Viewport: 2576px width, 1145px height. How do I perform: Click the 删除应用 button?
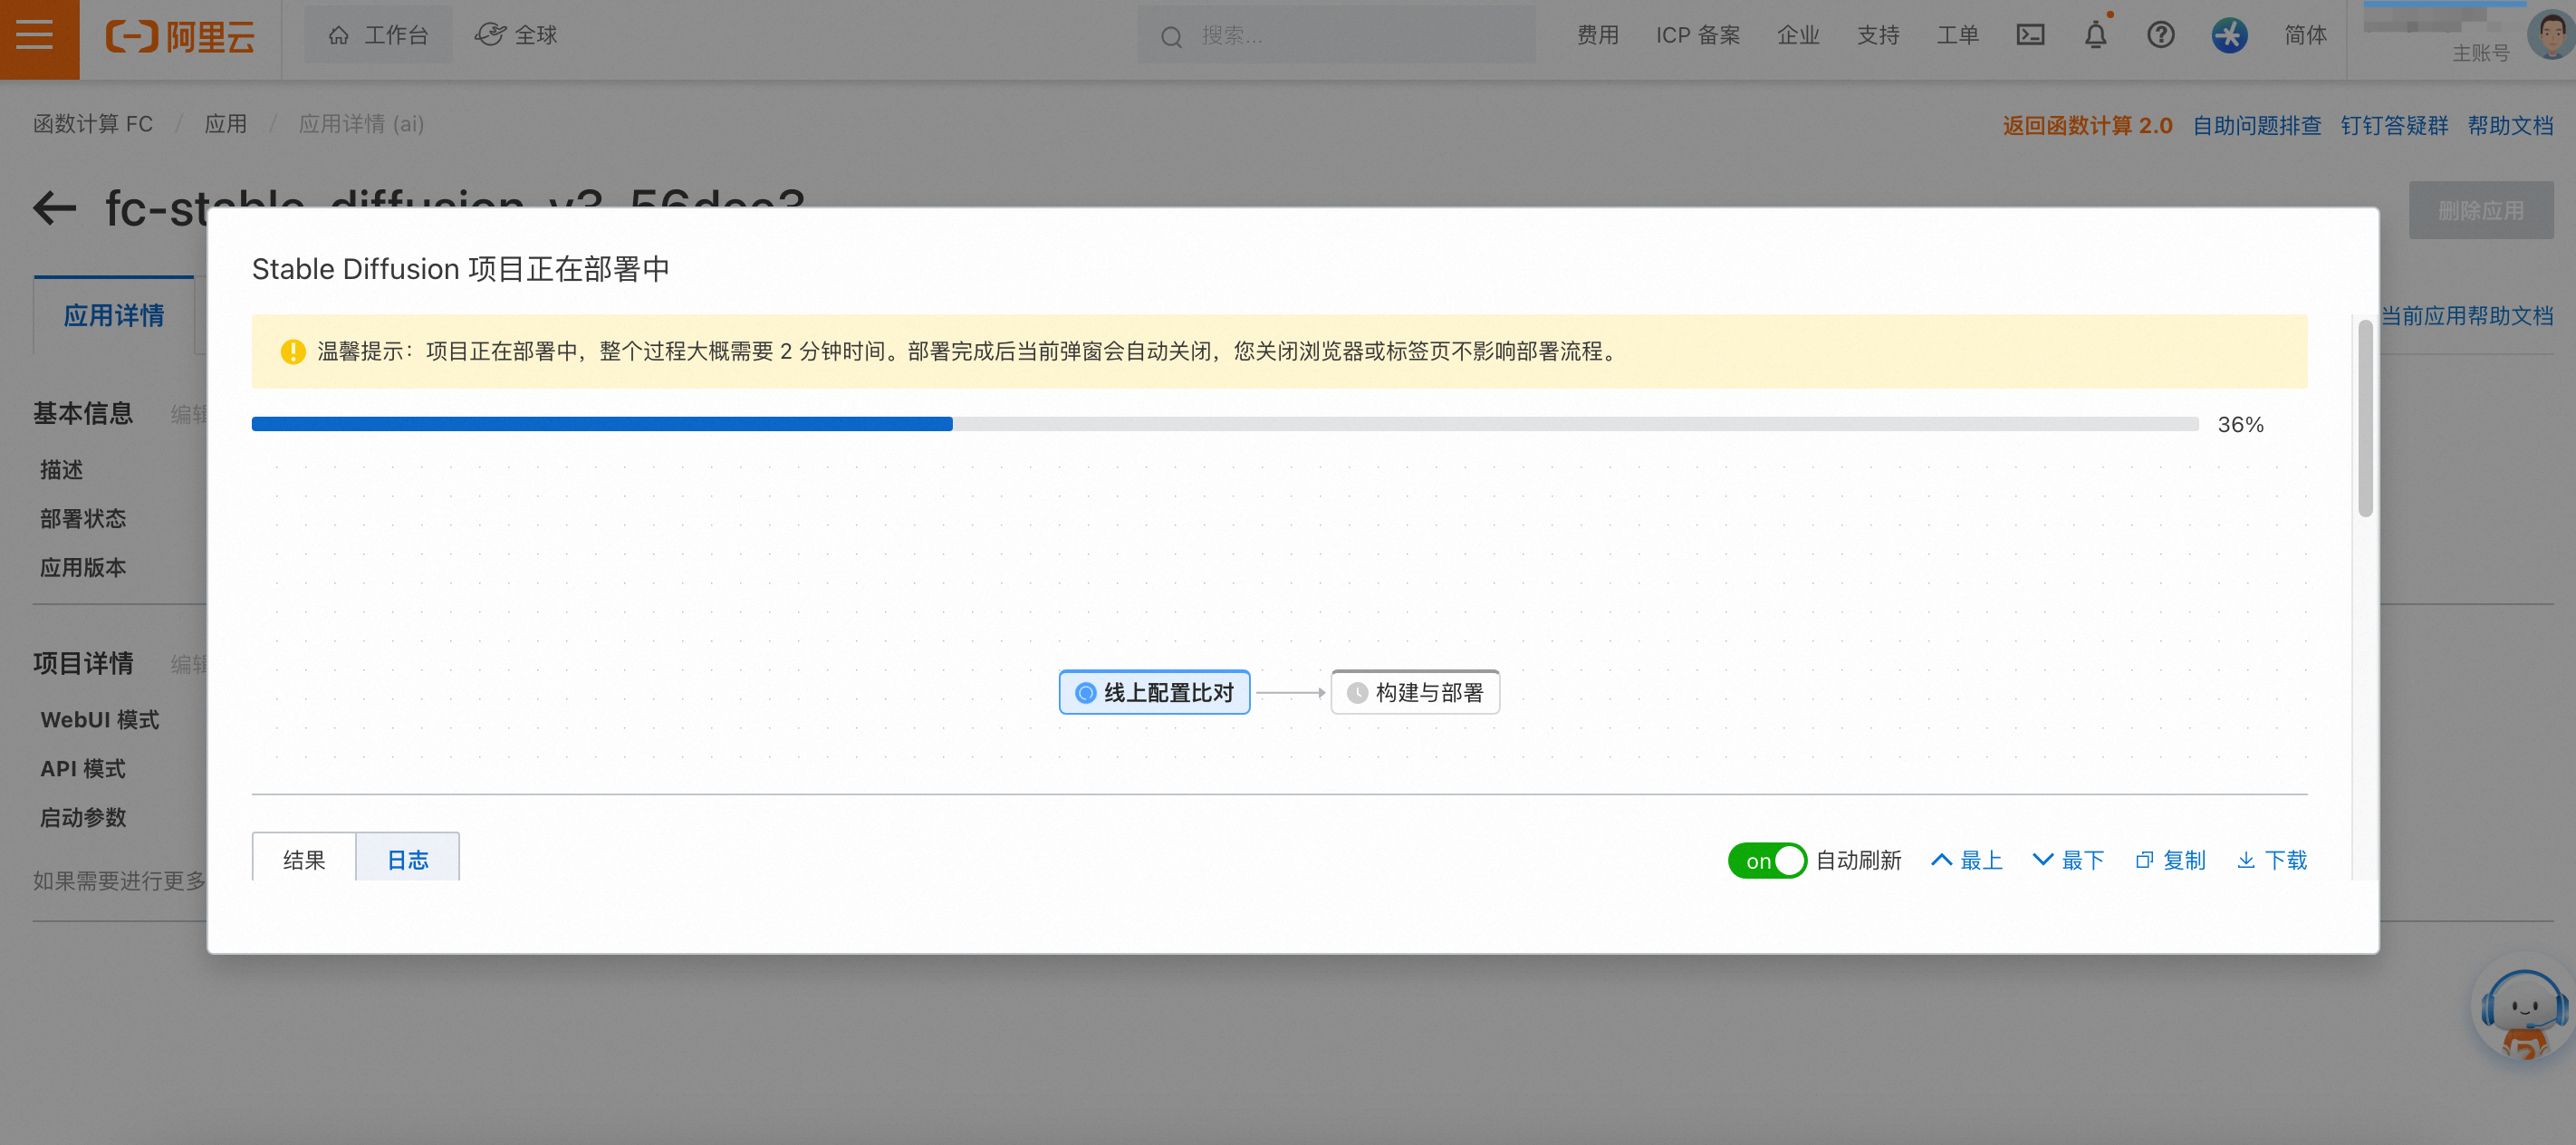pos(2481,210)
